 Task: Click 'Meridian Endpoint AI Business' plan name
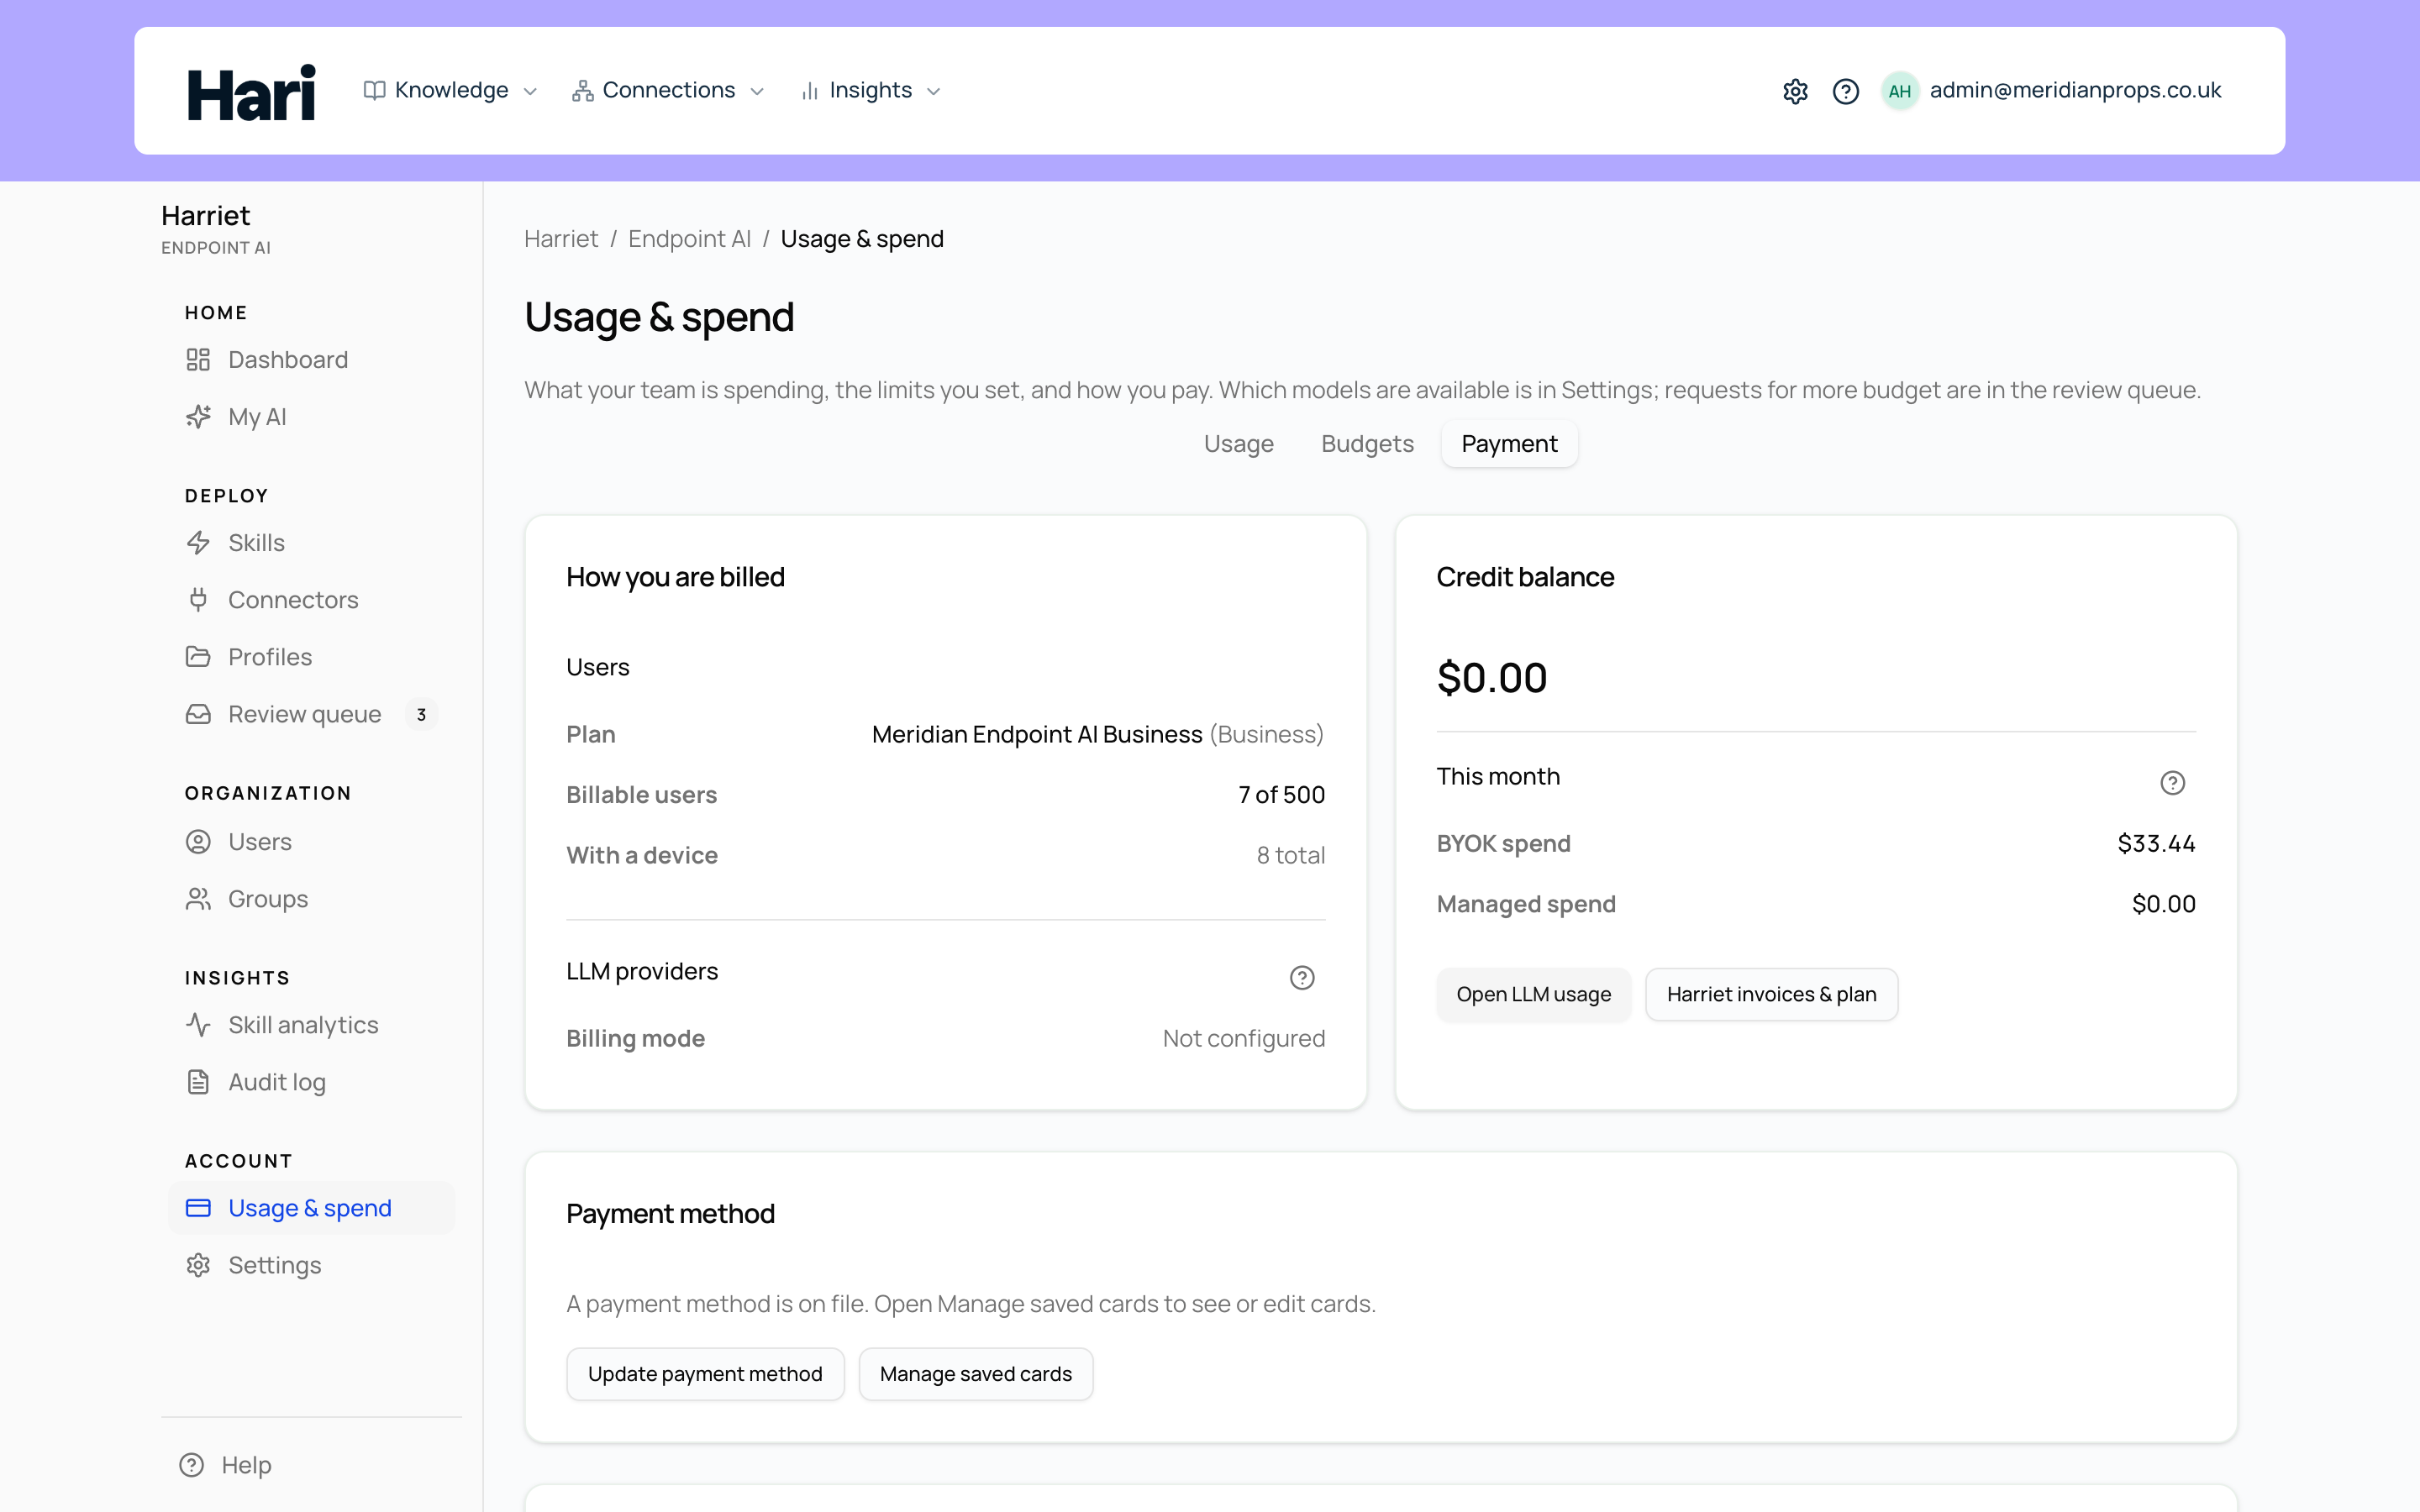[x=1037, y=735]
